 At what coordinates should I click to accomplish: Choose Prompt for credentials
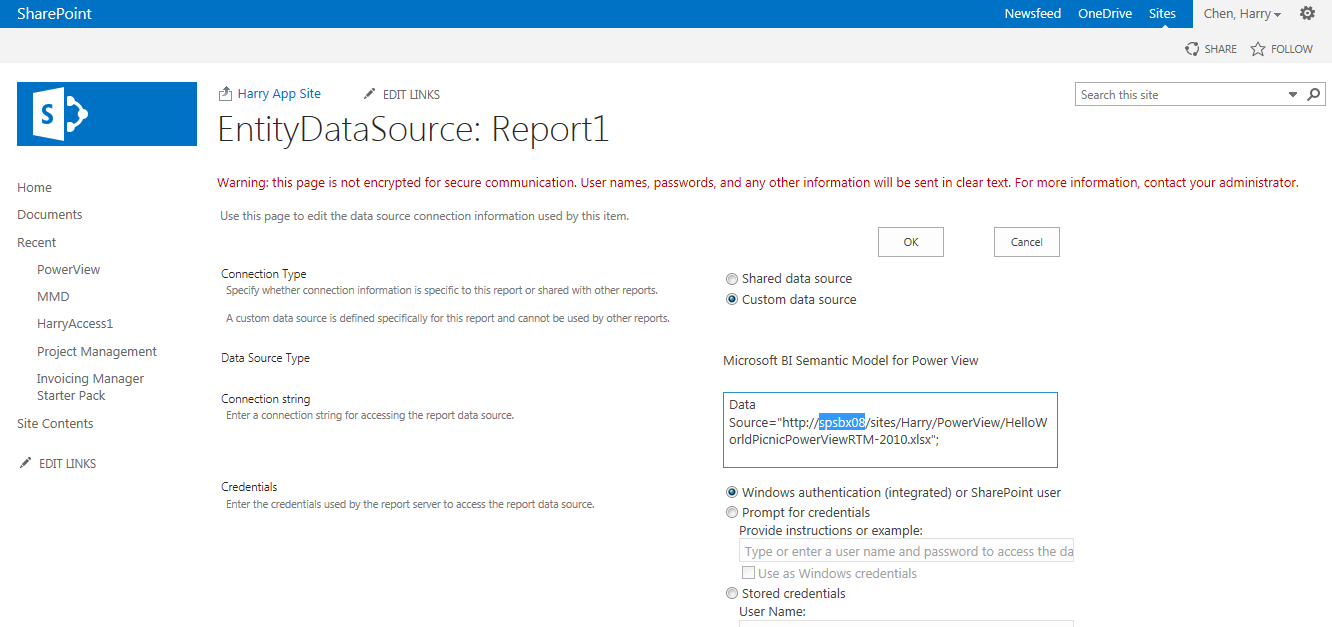(732, 511)
